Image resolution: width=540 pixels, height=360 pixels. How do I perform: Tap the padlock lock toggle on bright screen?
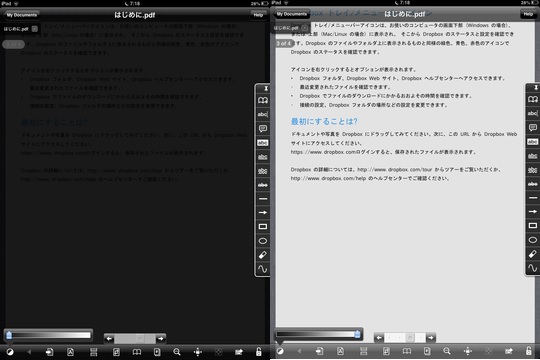(x=528, y=351)
